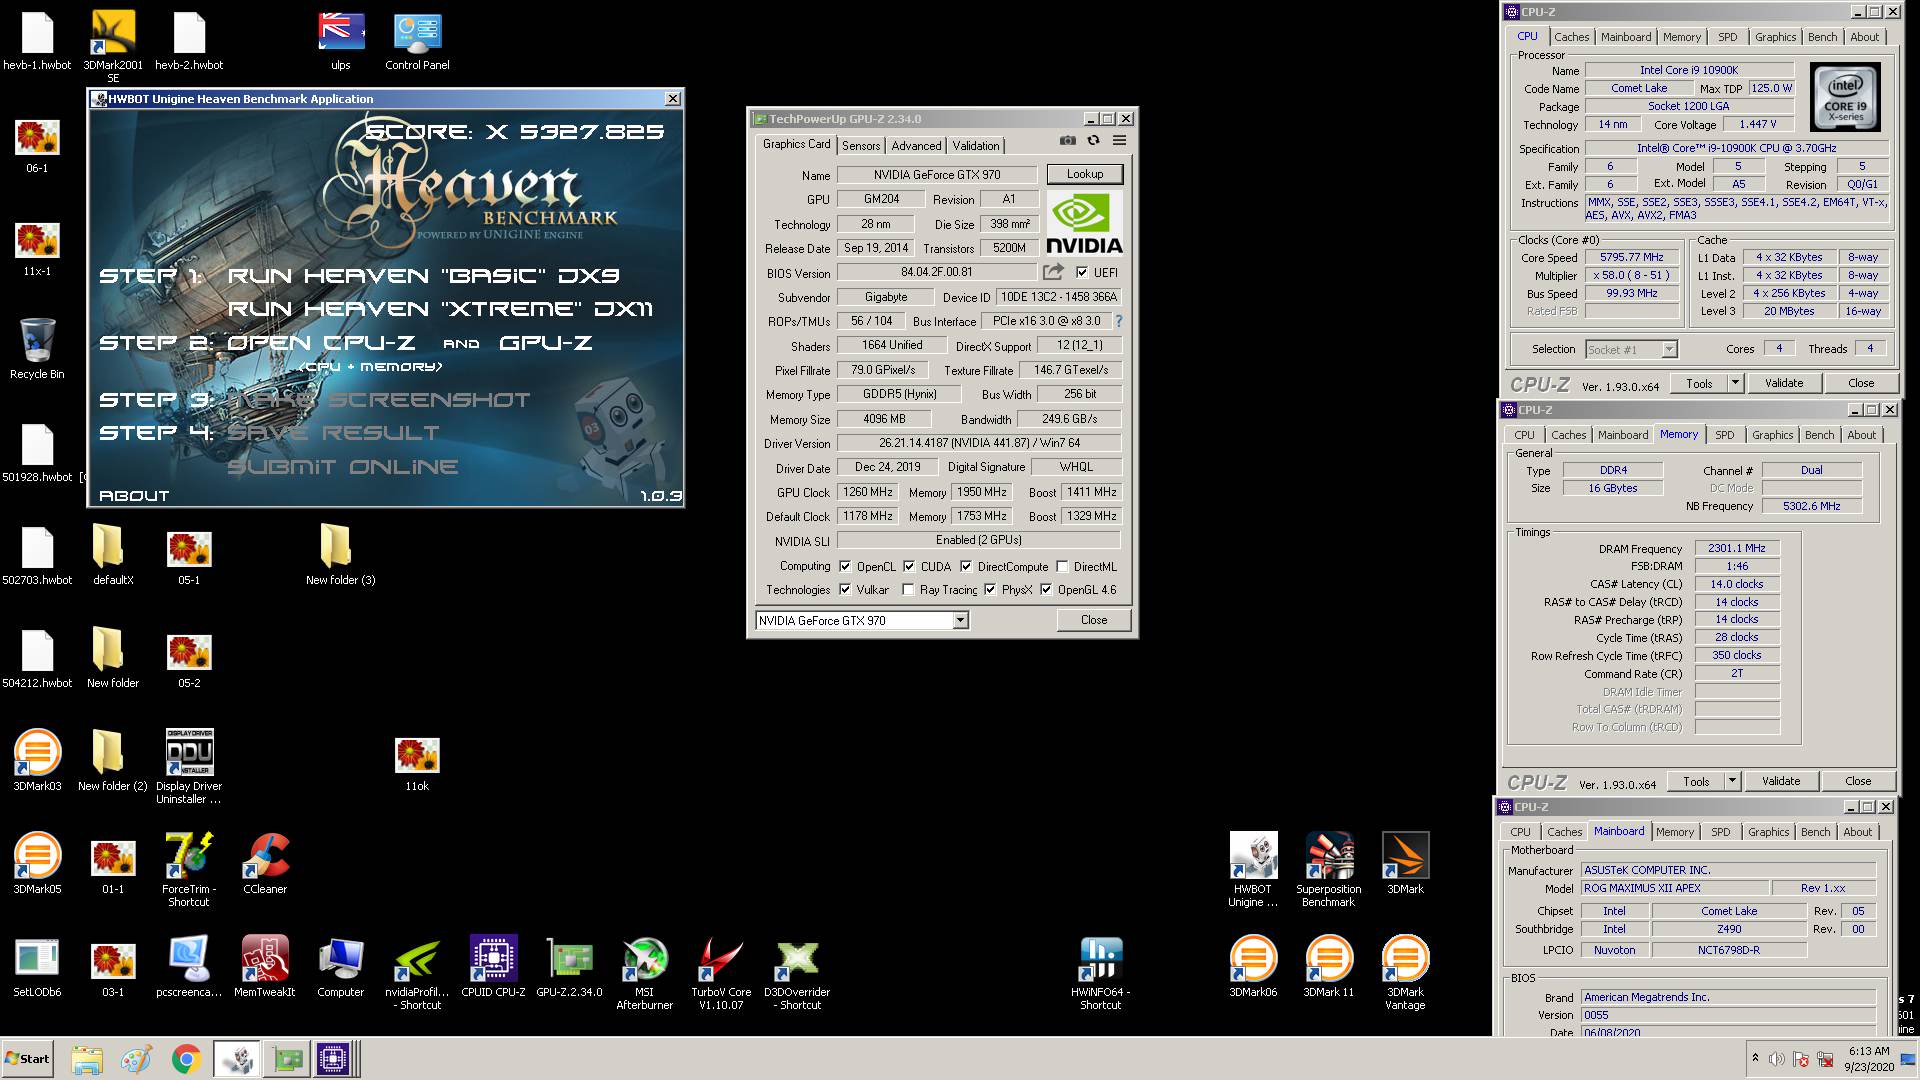The height and width of the screenshot is (1080, 1920).
Task: Click Submit Online in Heaven Benchmark app
Action: click(x=343, y=467)
